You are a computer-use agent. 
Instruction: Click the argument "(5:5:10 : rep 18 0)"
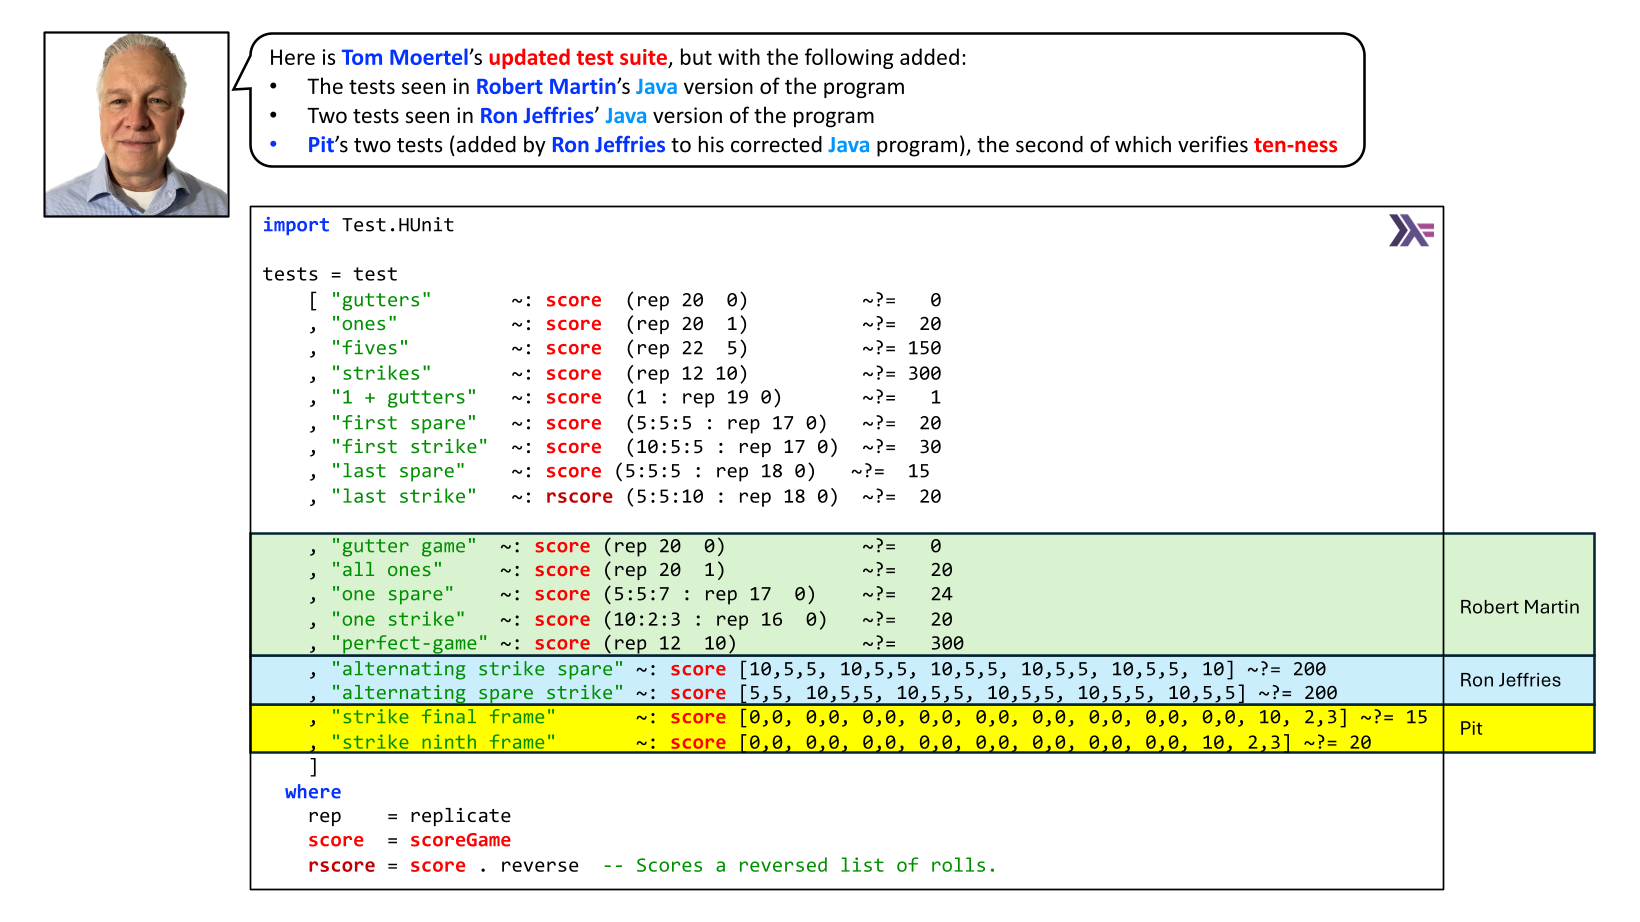[x=732, y=496]
